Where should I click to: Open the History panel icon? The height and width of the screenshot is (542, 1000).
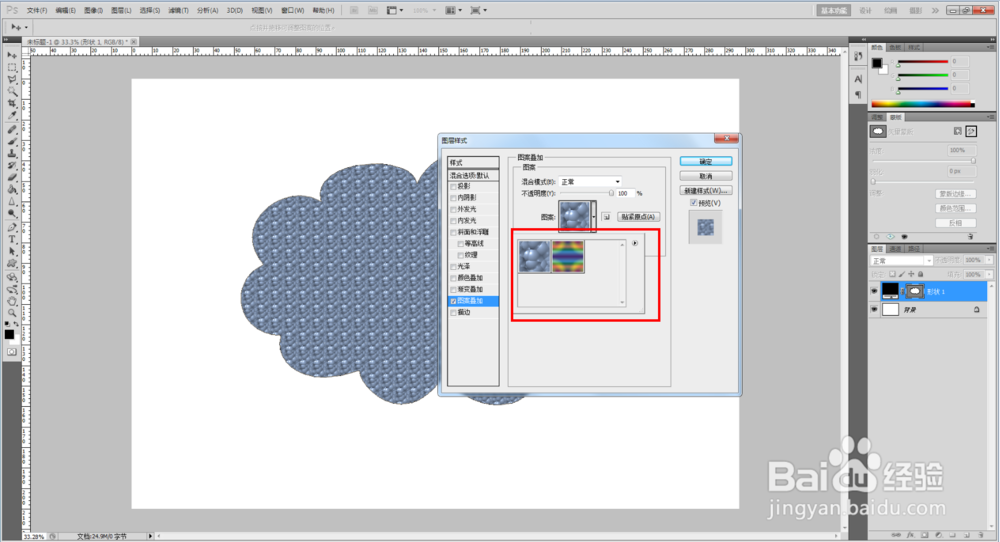(858, 57)
